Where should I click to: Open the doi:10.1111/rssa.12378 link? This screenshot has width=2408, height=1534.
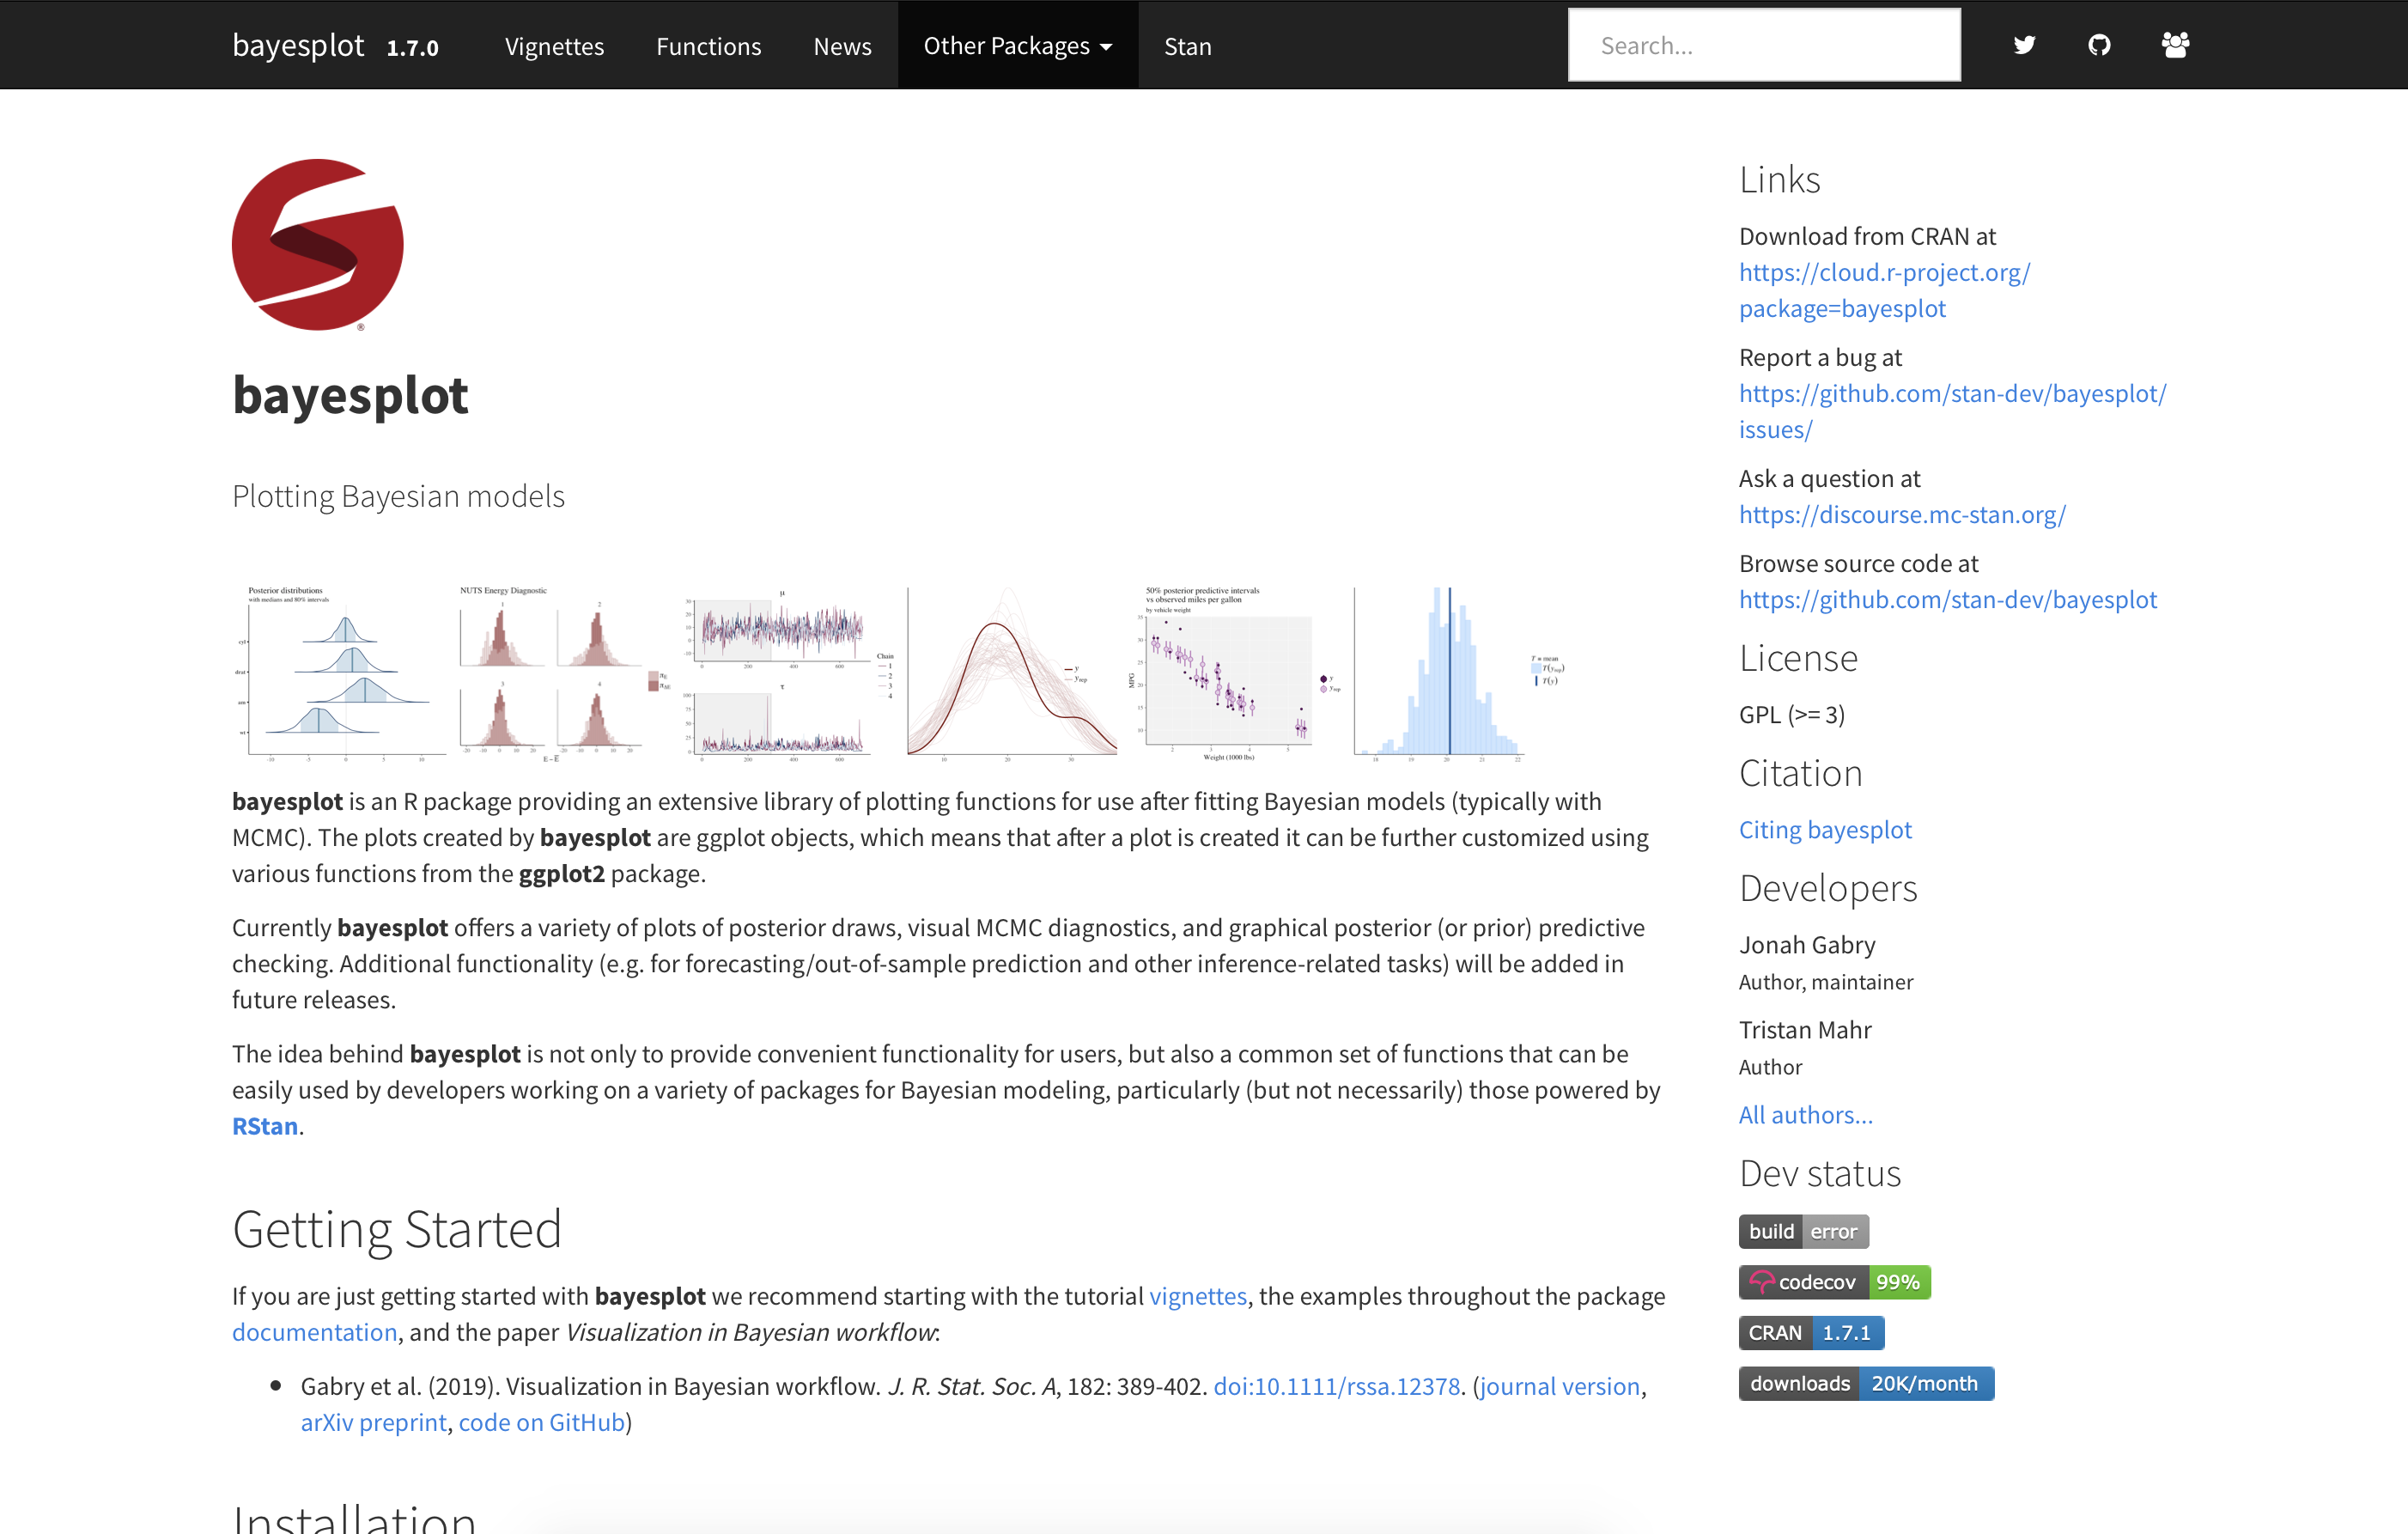[1337, 1386]
